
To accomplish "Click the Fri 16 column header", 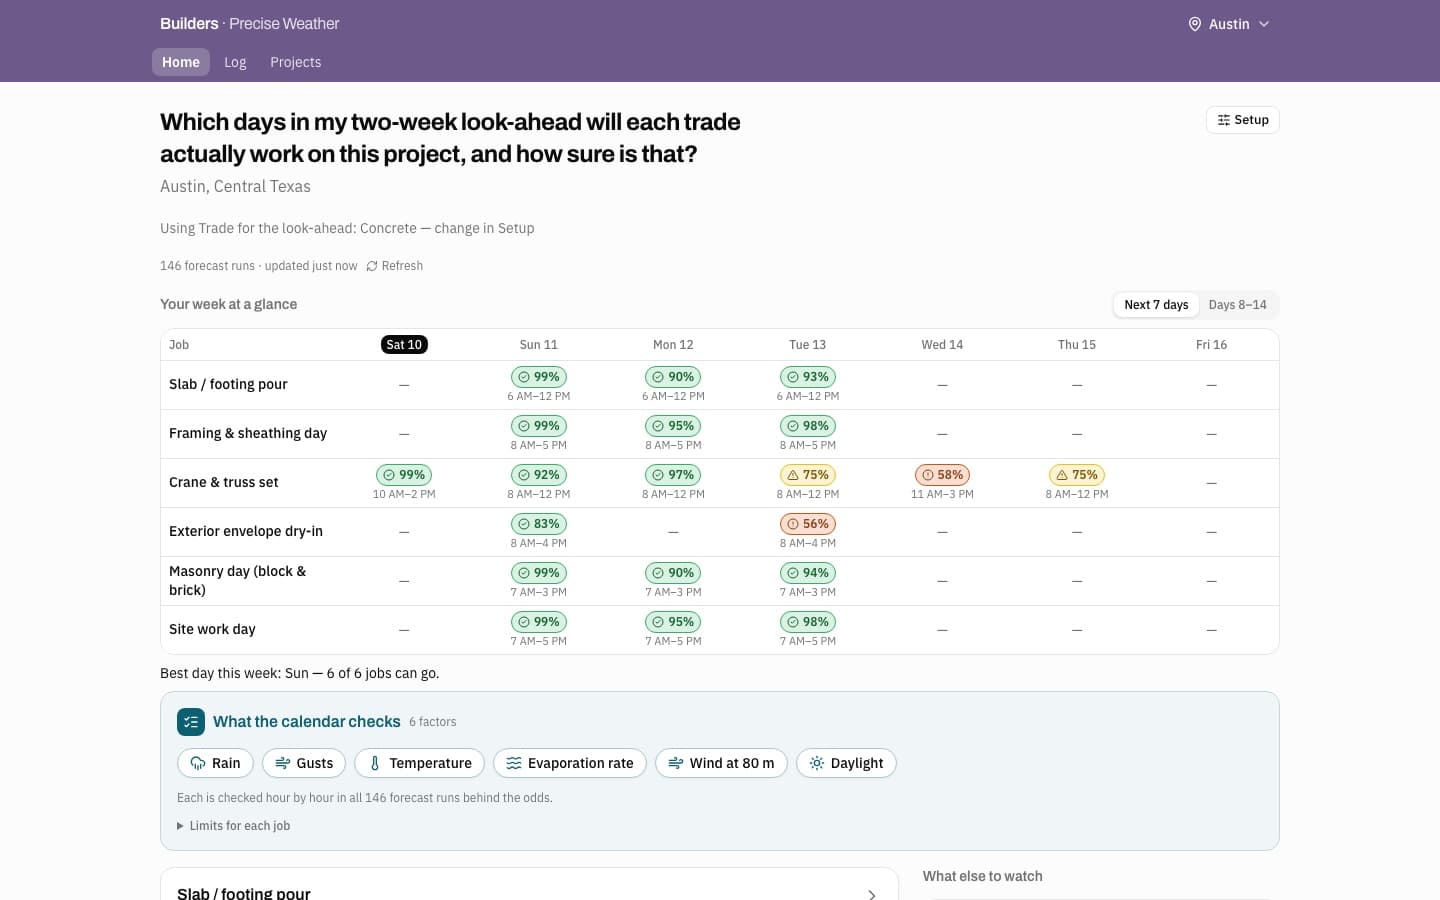I will click(x=1211, y=345).
